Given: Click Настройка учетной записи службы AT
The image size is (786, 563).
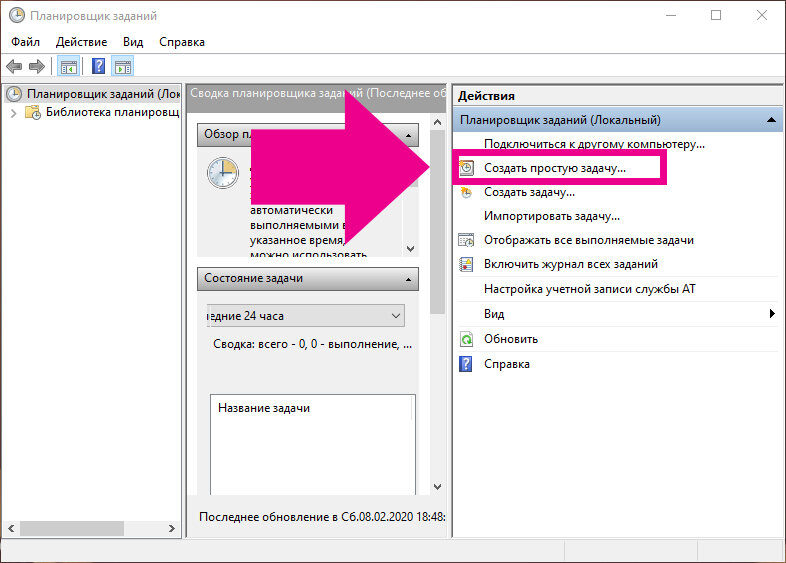Looking at the screenshot, I should (x=590, y=289).
